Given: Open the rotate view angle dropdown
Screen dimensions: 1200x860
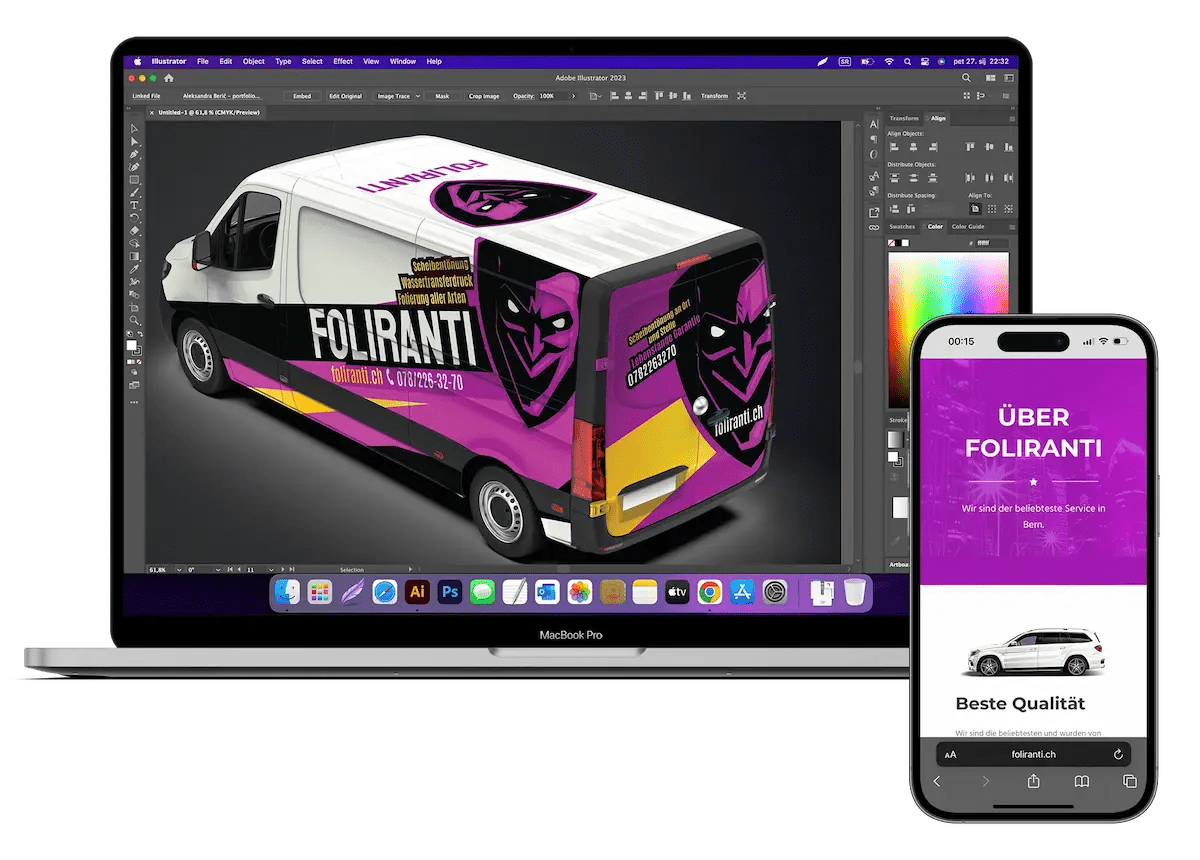Looking at the screenshot, I should [x=218, y=569].
